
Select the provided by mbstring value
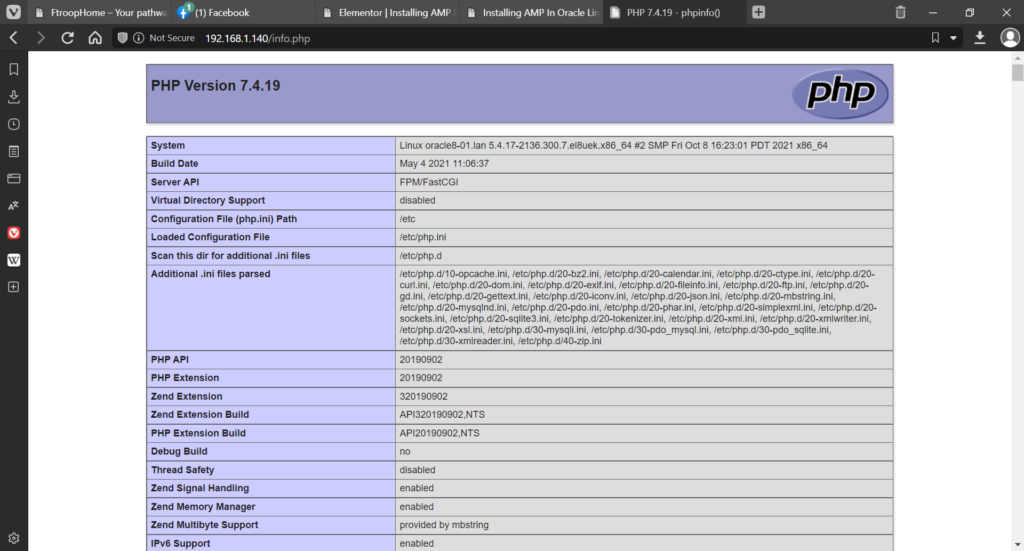(x=444, y=525)
